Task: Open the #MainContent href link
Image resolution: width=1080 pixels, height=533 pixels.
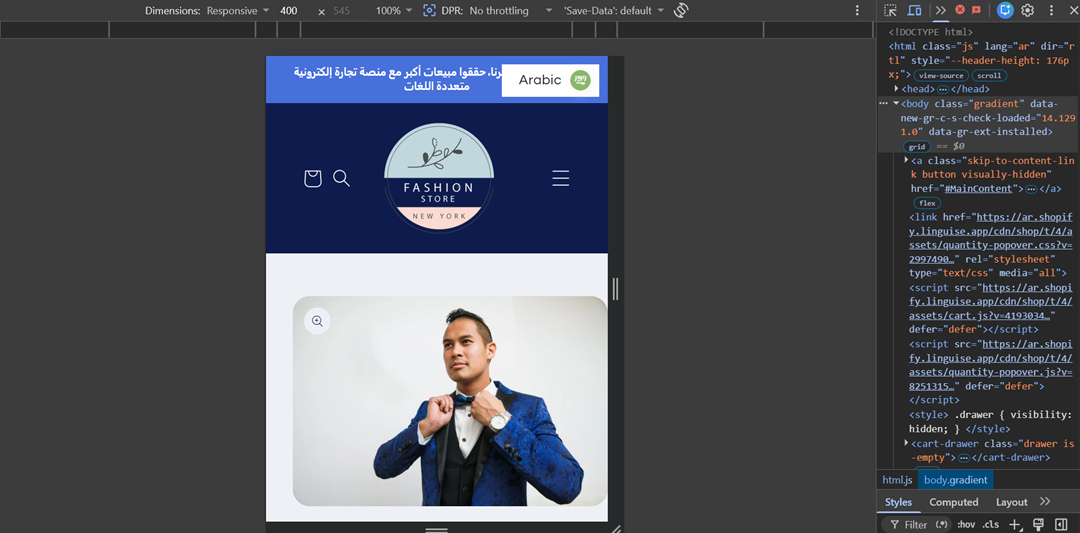Action: click(979, 189)
